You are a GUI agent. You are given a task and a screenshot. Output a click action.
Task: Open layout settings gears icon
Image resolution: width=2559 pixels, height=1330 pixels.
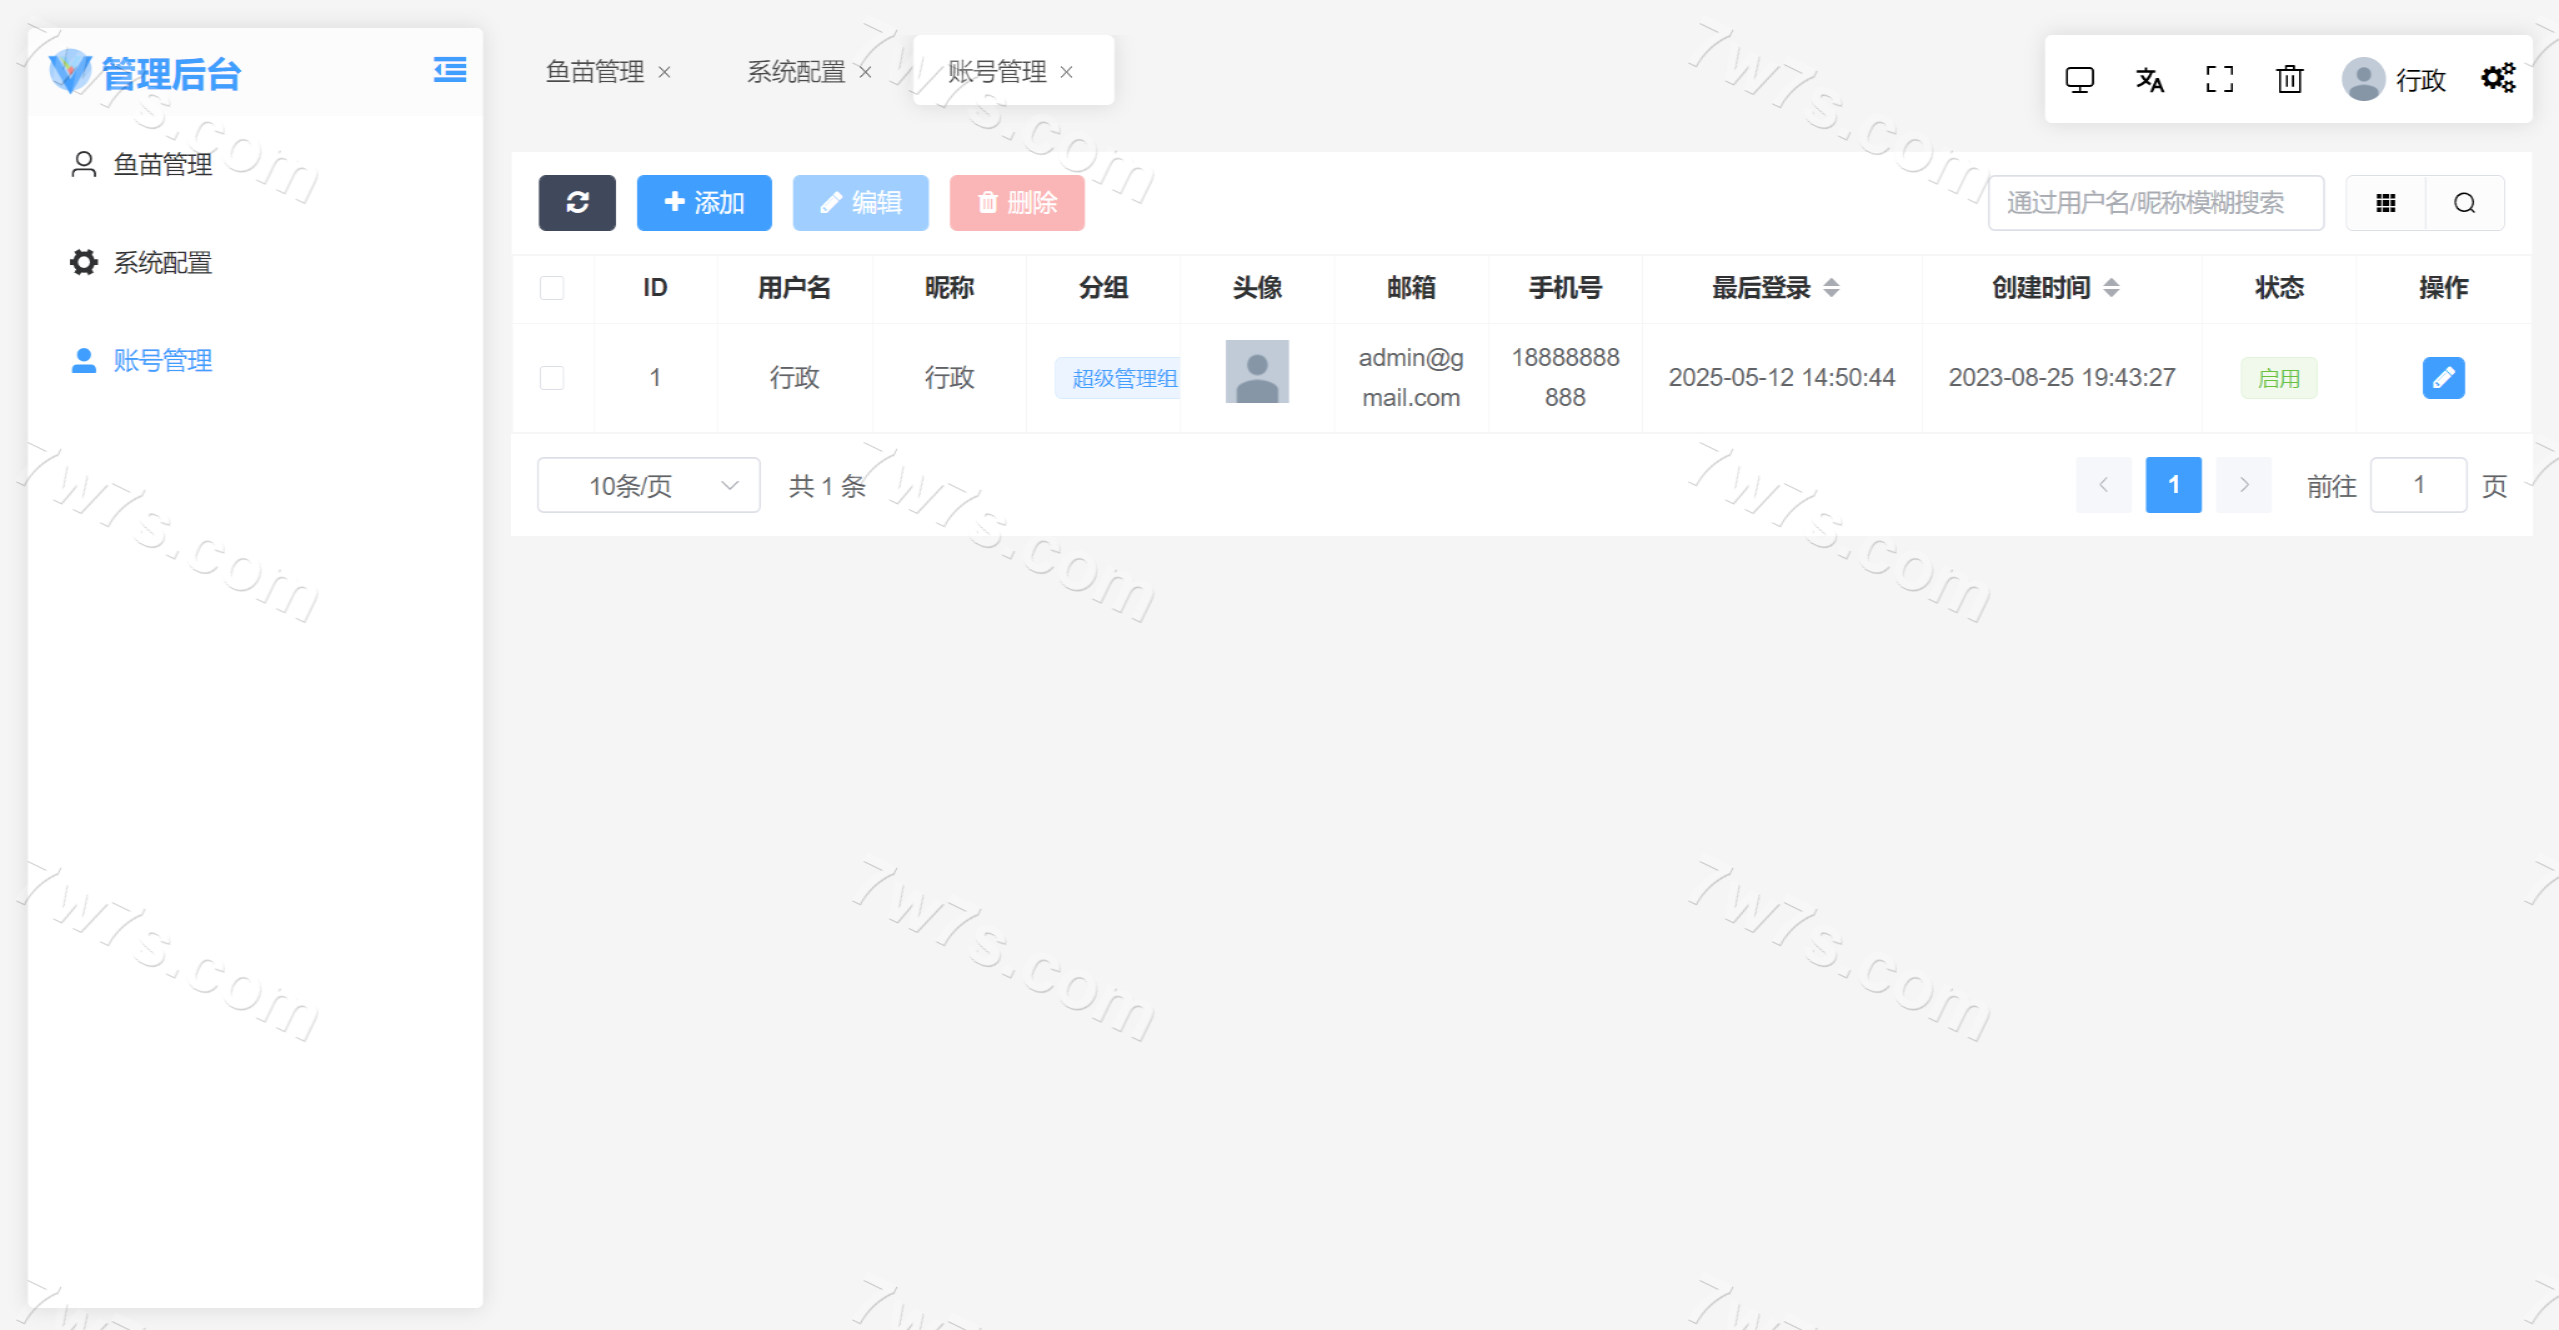click(2497, 78)
